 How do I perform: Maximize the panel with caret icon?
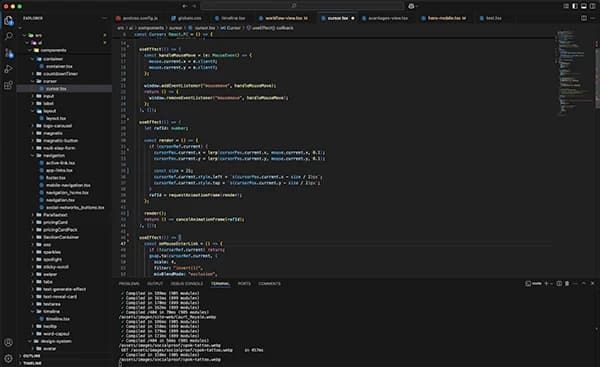584,284
